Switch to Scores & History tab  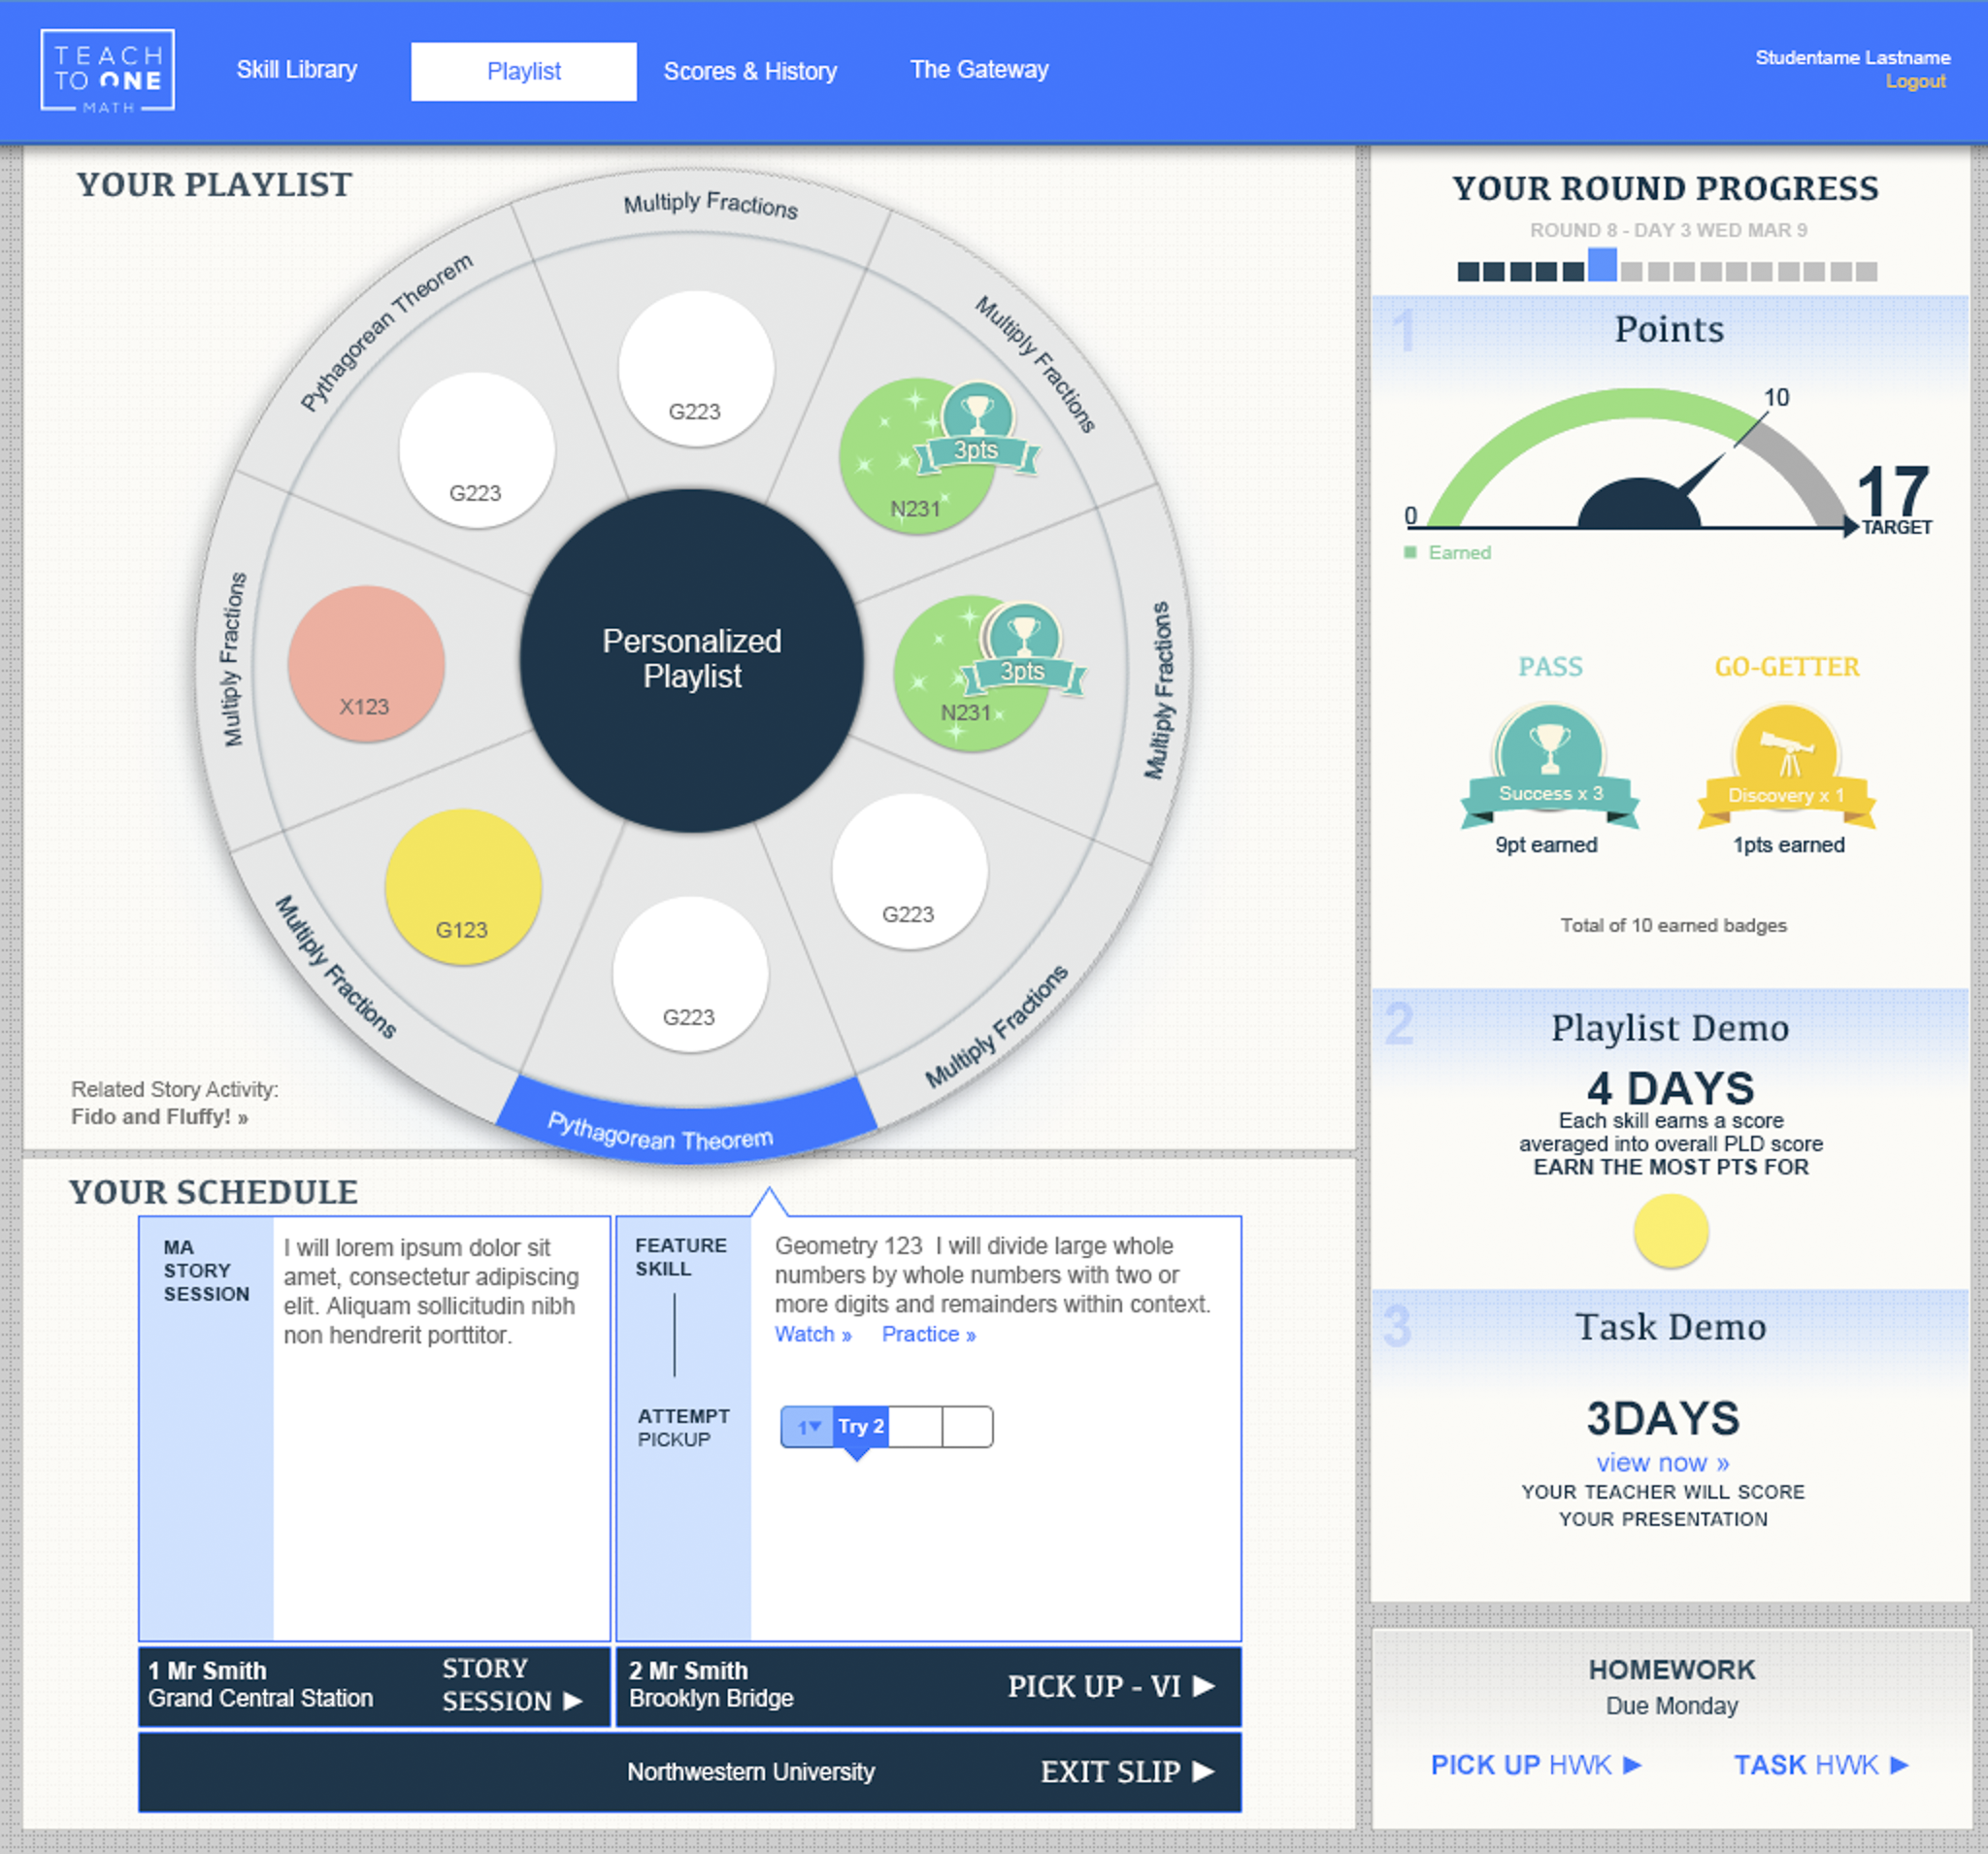[x=750, y=71]
